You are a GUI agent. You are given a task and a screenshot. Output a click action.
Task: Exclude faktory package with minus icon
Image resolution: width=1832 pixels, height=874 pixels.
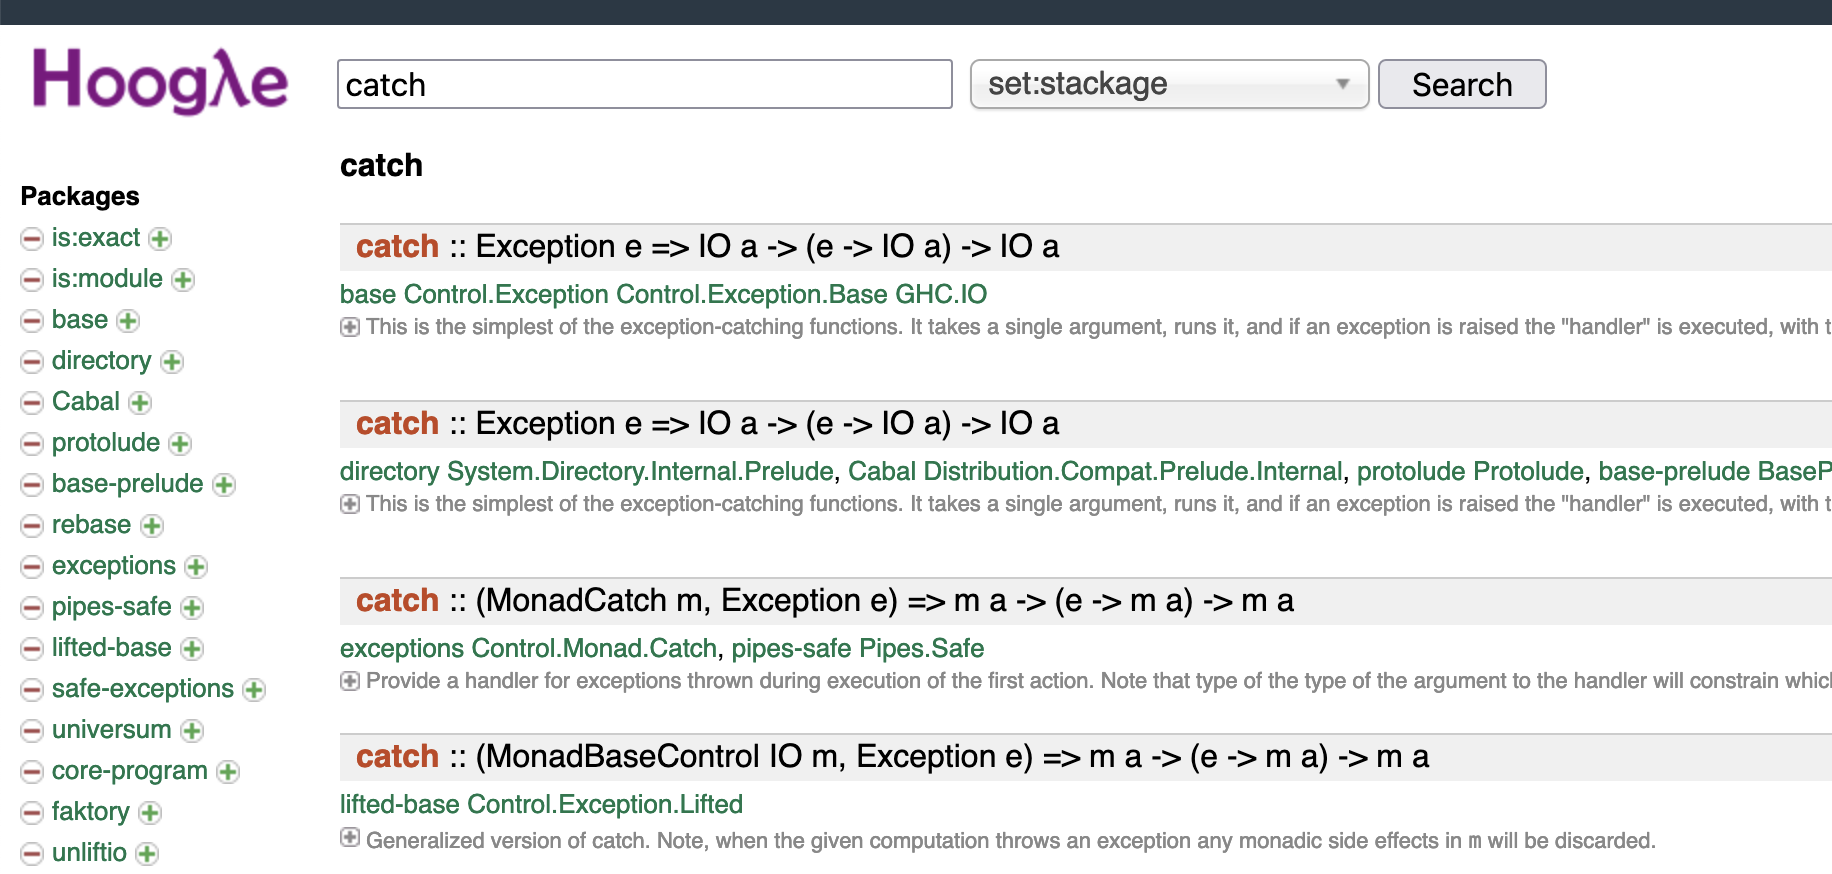tap(32, 813)
